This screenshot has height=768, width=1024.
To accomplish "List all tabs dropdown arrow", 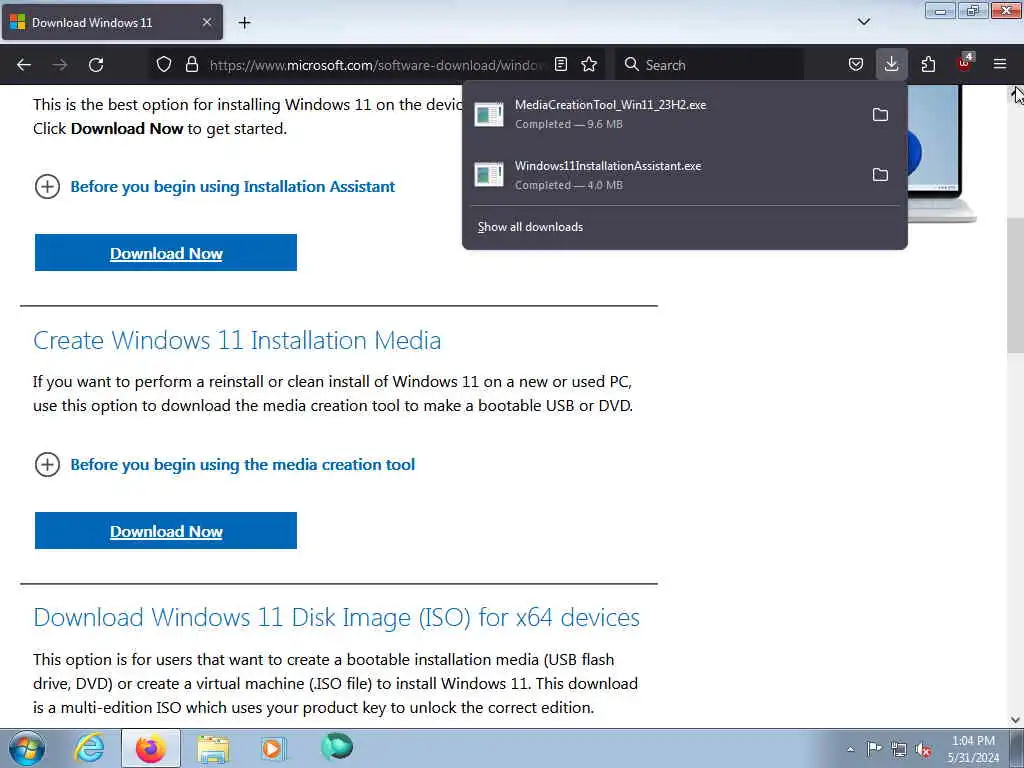I will (x=864, y=22).
